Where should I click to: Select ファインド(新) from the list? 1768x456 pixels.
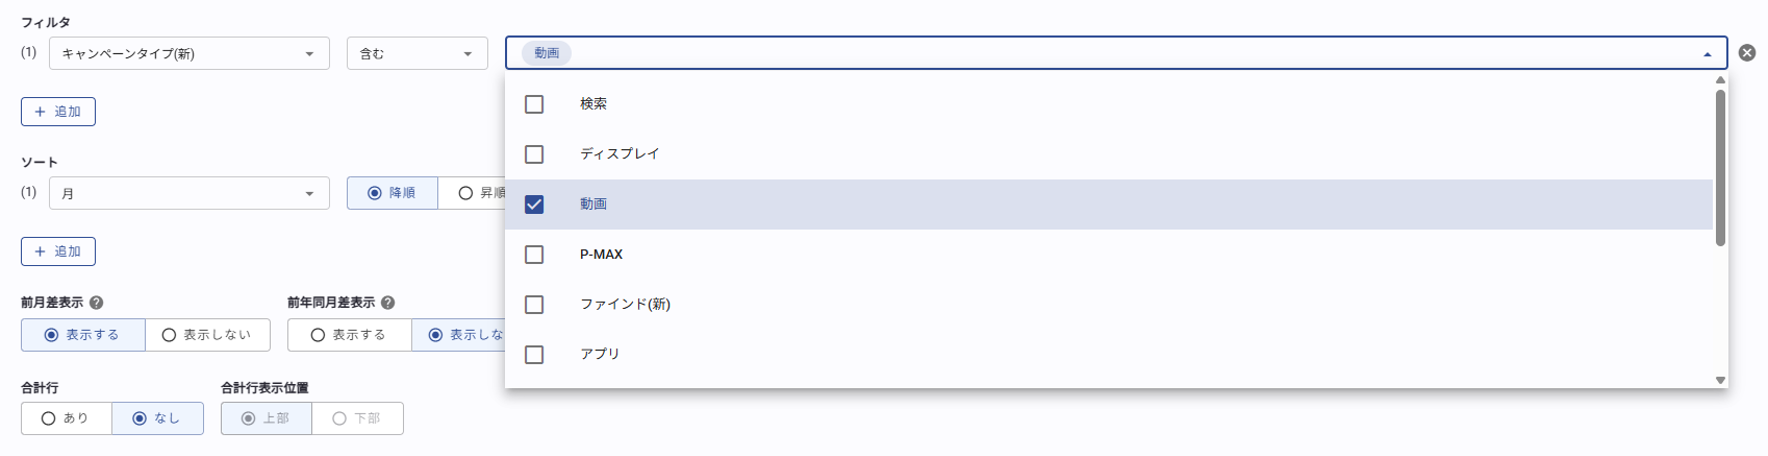[625, 304]
